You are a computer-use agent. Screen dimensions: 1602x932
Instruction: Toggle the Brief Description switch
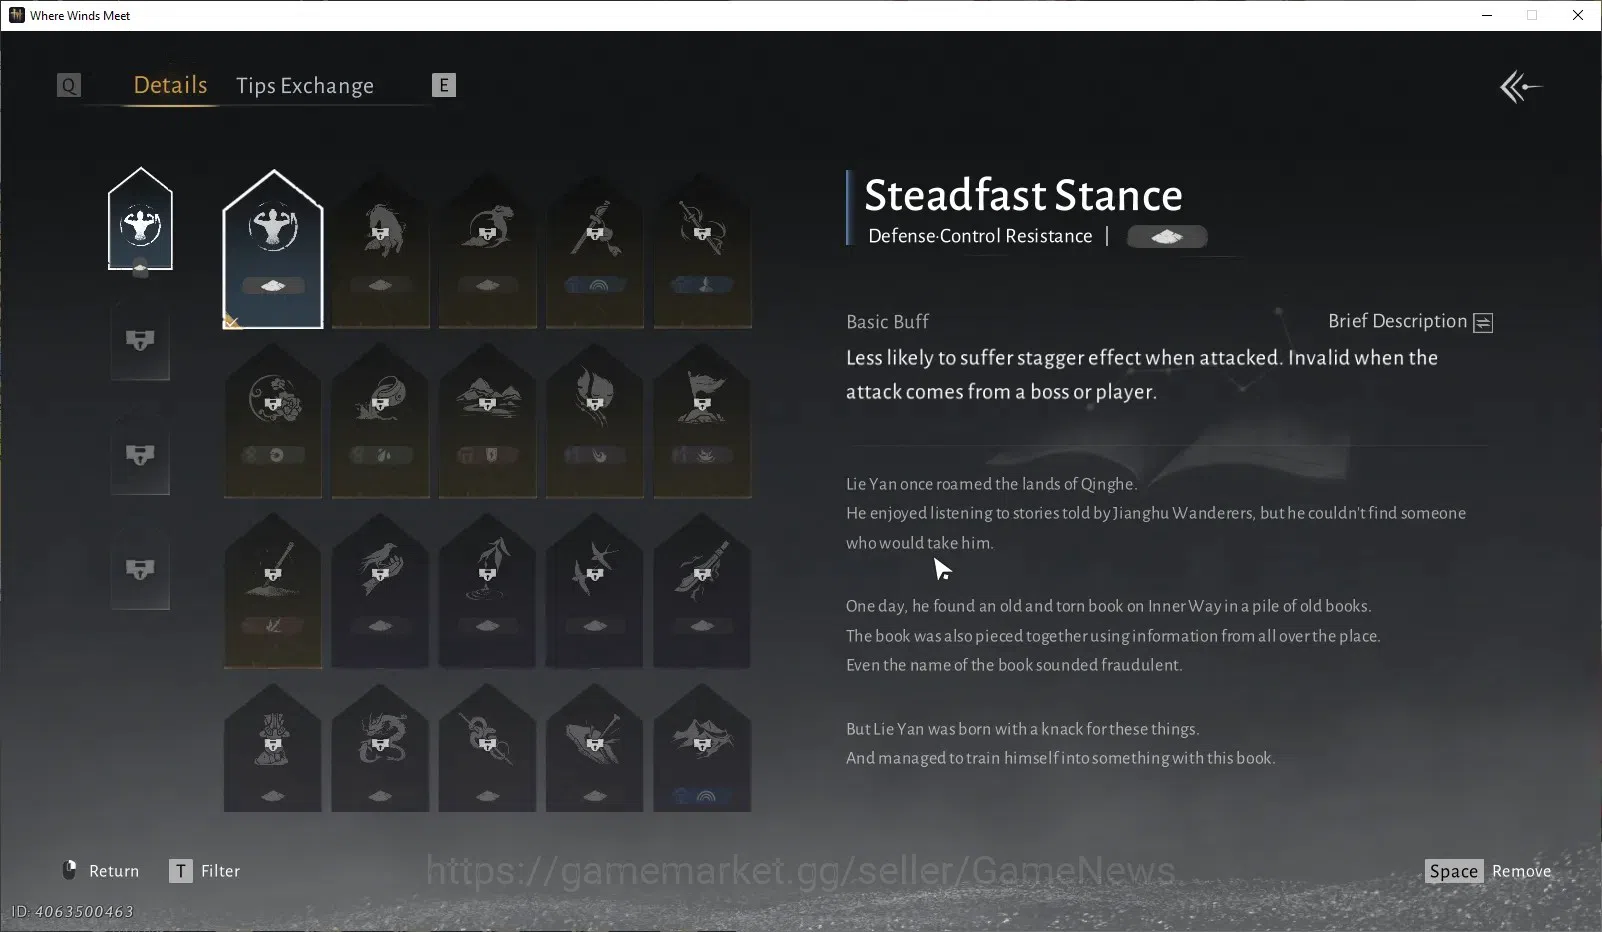point(1484,322)
